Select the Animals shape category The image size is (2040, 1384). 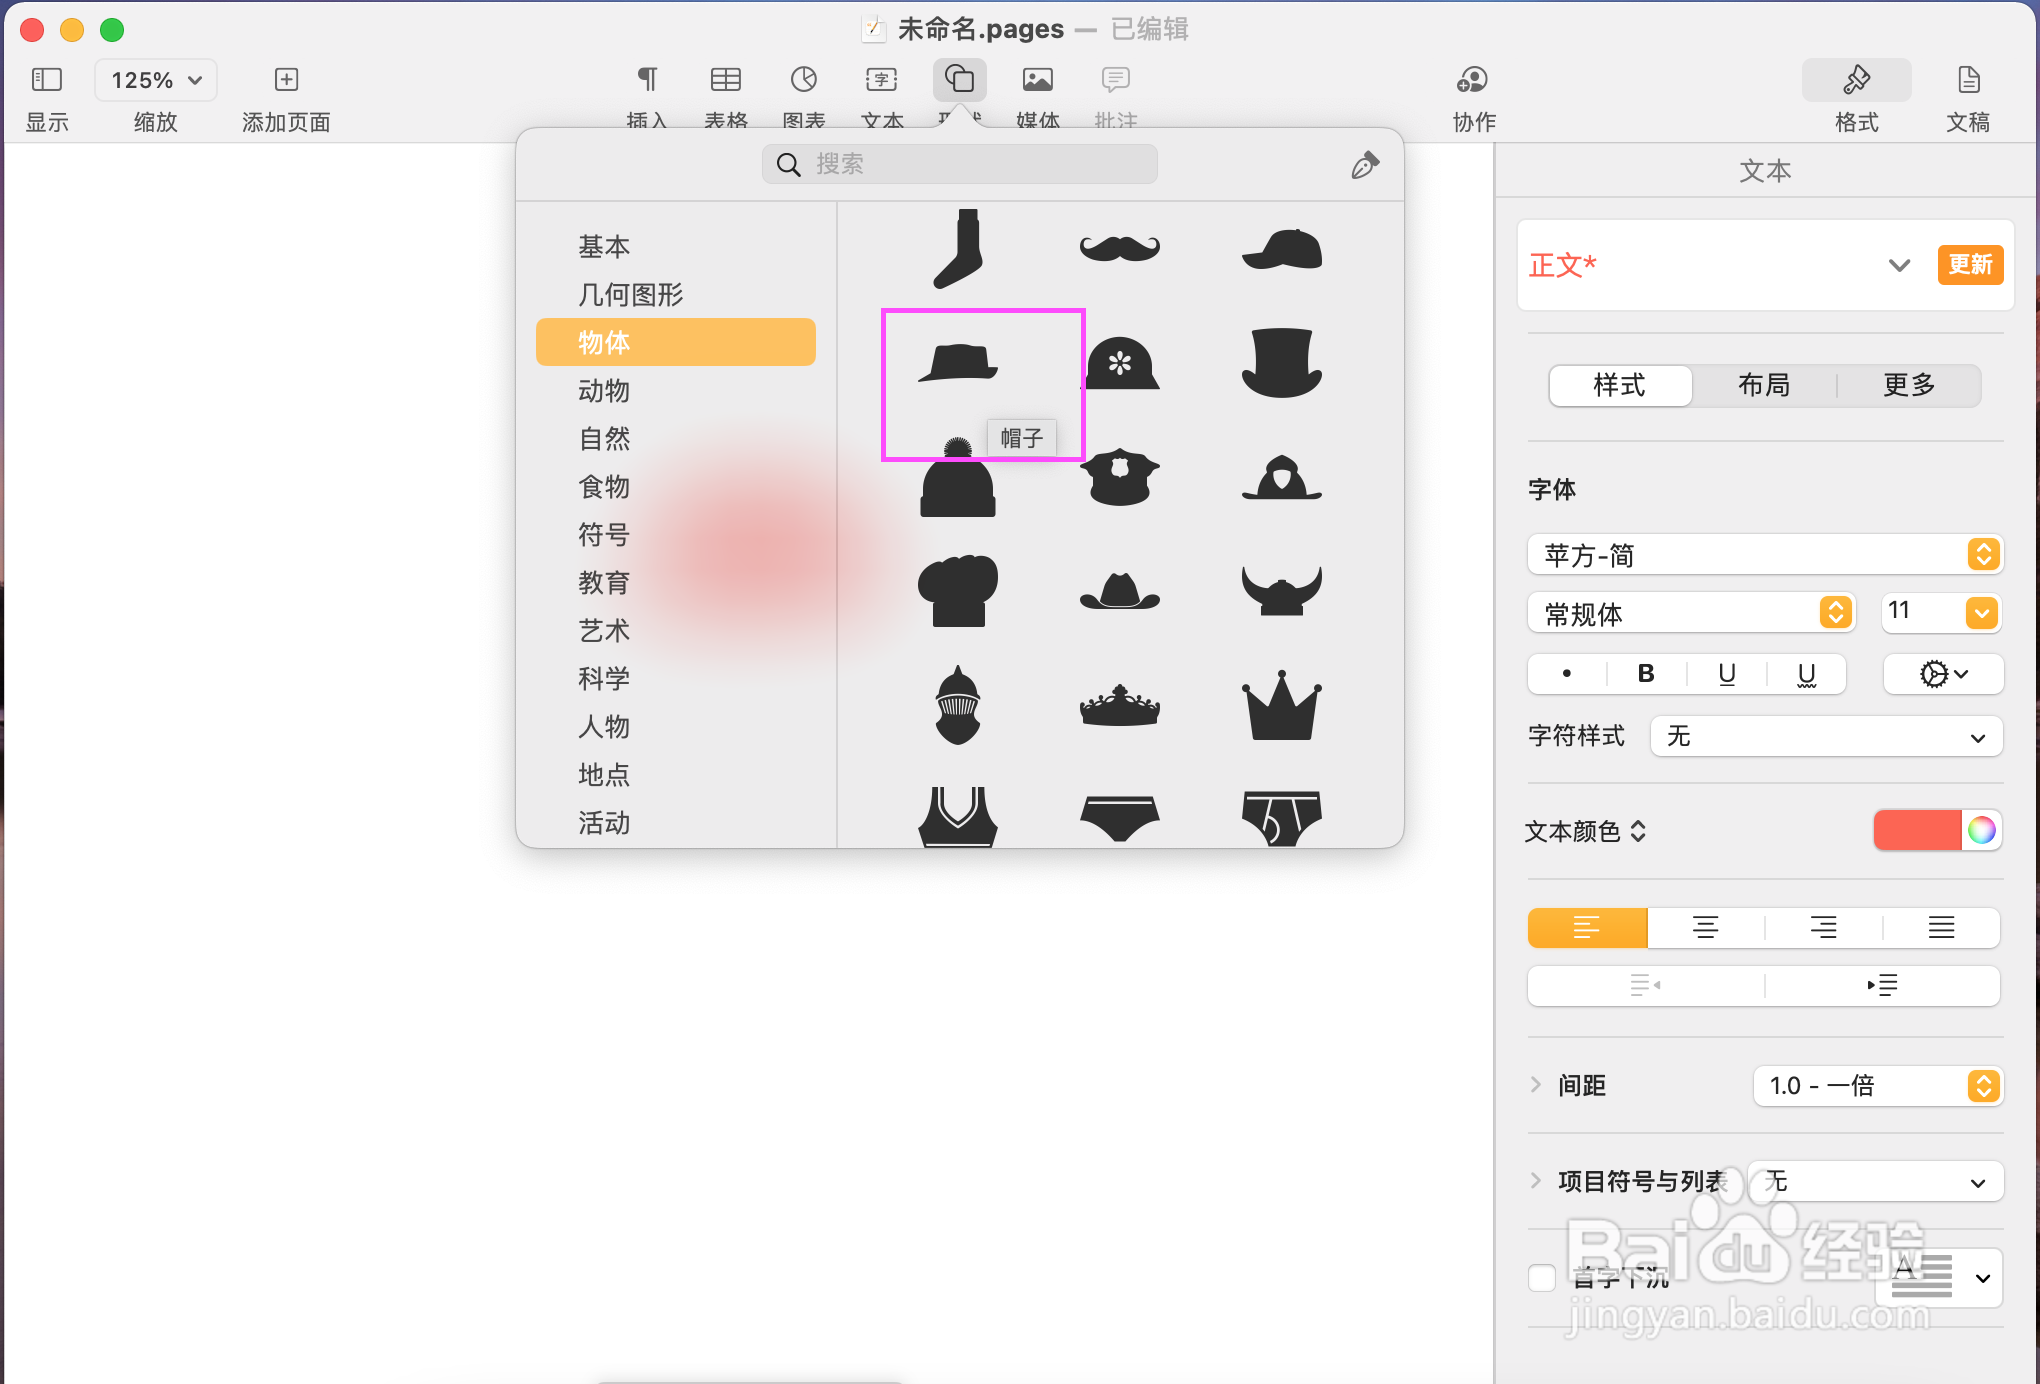604,390
